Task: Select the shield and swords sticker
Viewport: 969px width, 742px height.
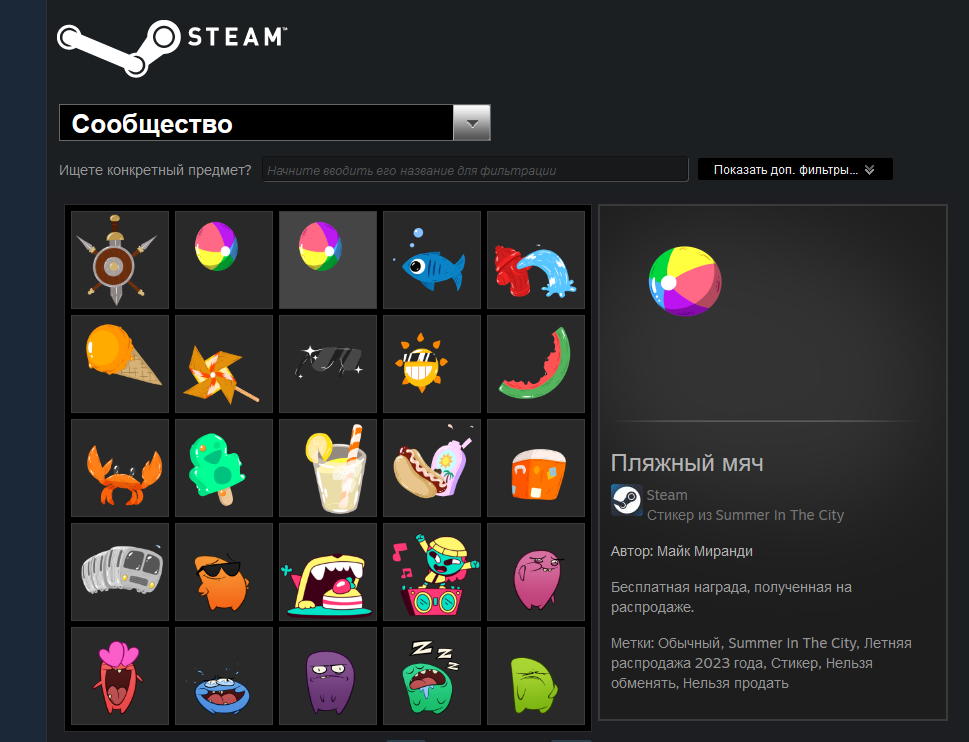Action: point(120,260)
